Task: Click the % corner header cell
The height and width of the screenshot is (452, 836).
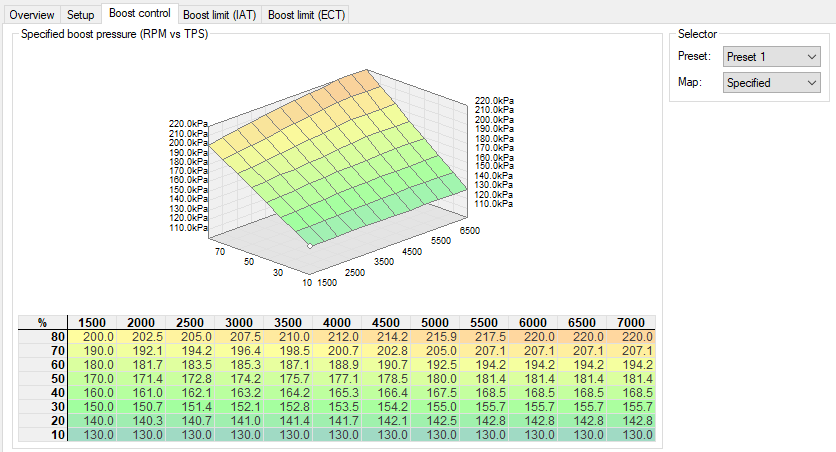Action: (x=43, y=322)
